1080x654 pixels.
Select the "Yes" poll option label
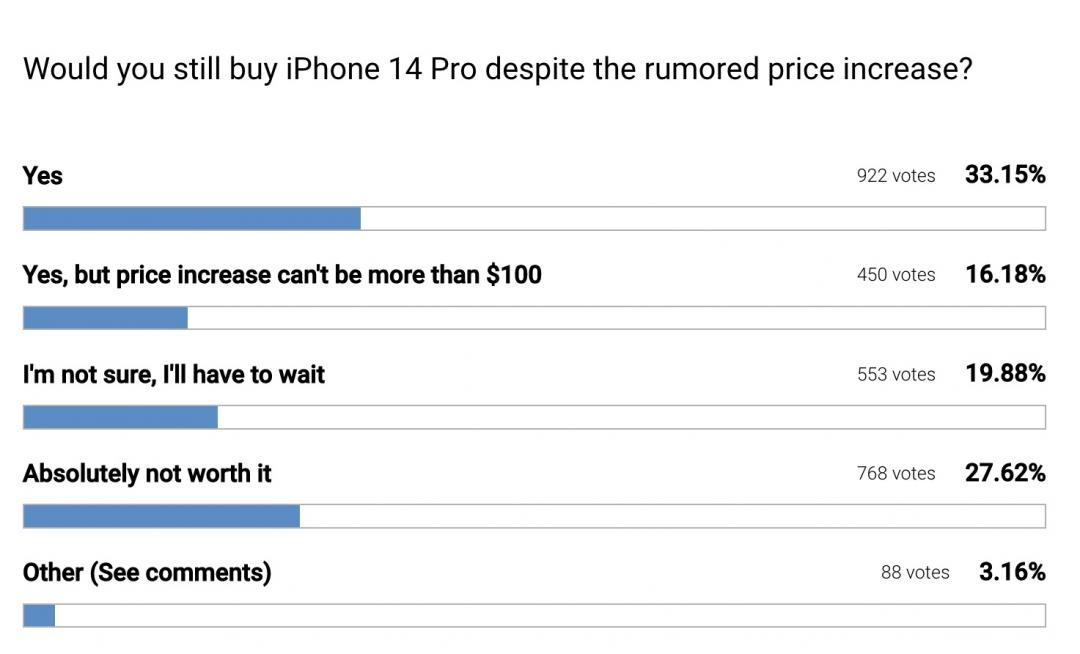(43, 176)
